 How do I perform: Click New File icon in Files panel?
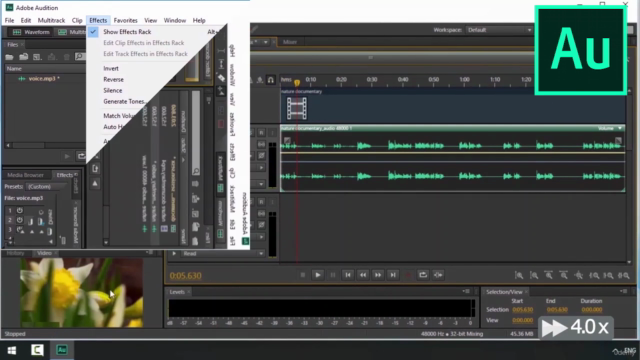click(38, 57)
